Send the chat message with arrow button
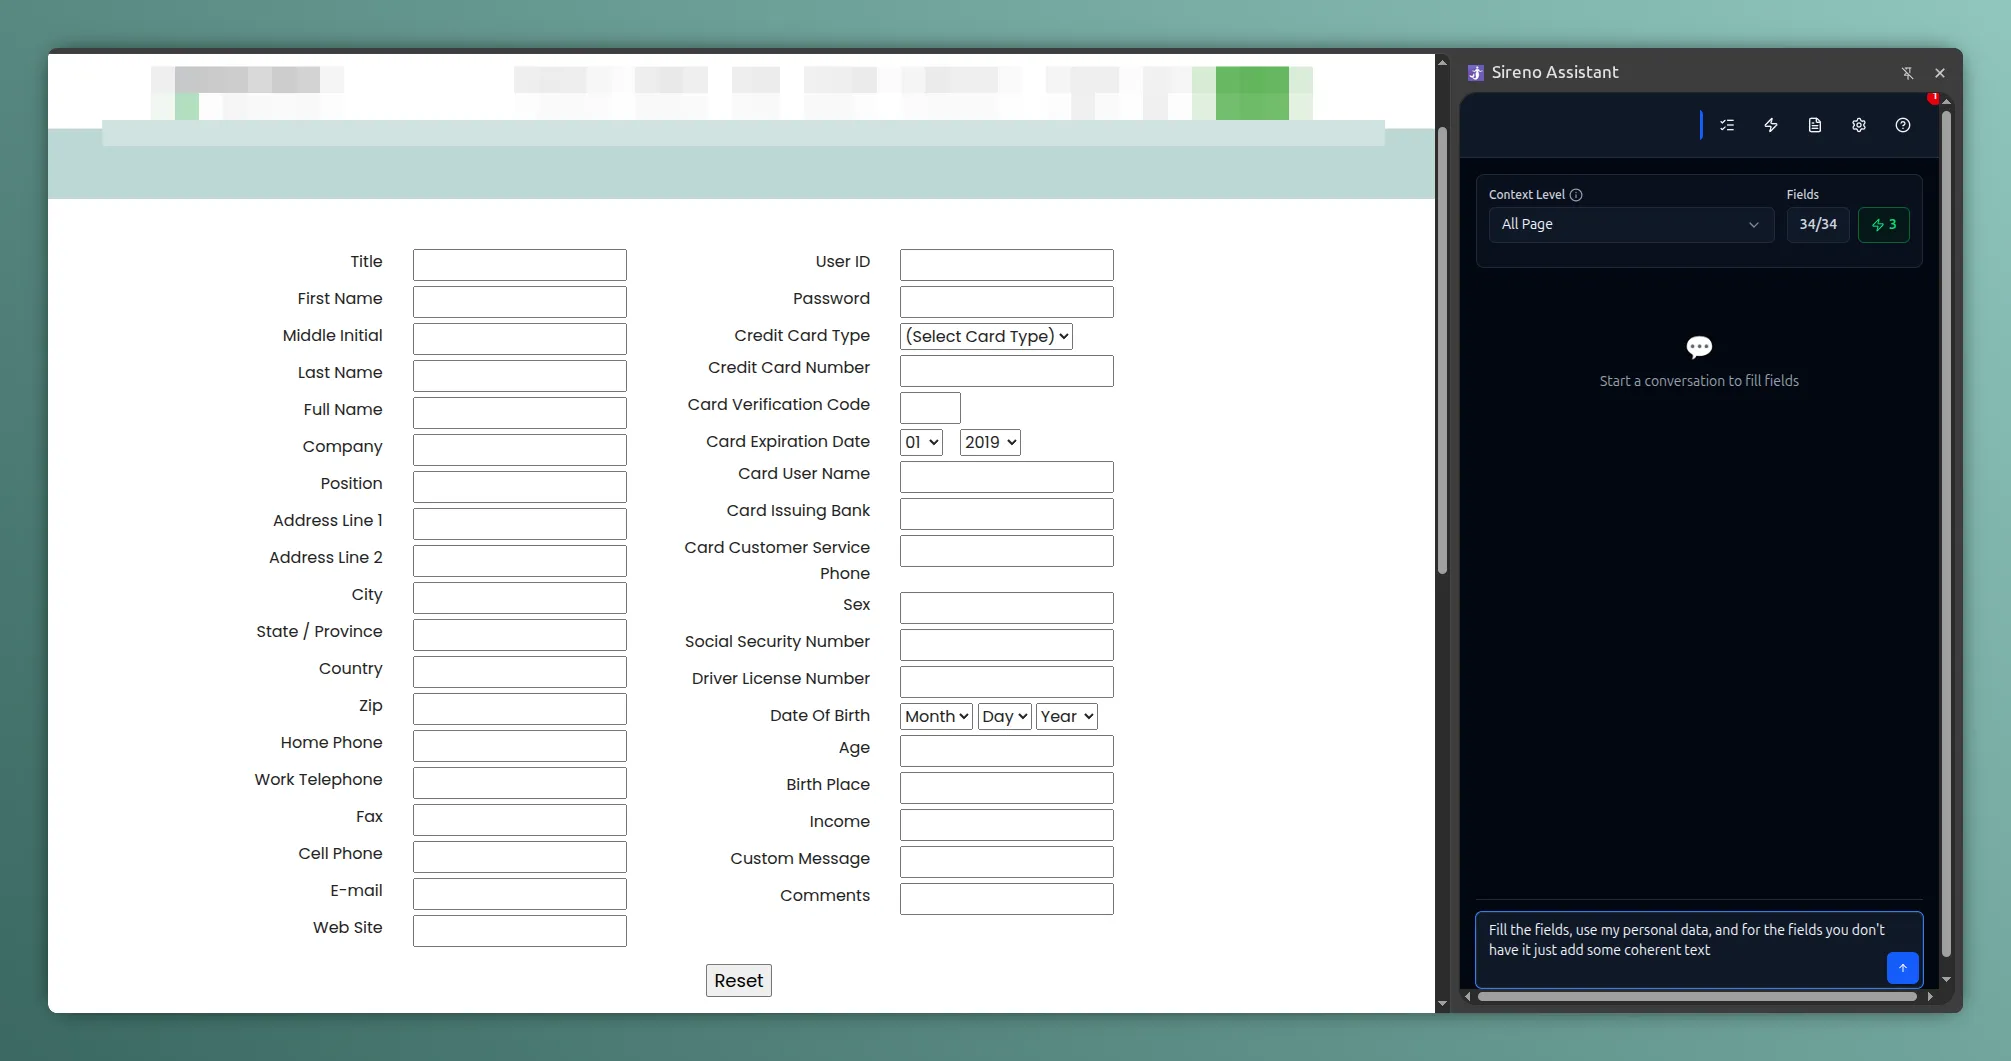The width and height of the screenshot is (2011, 1061). [1902, 967]
